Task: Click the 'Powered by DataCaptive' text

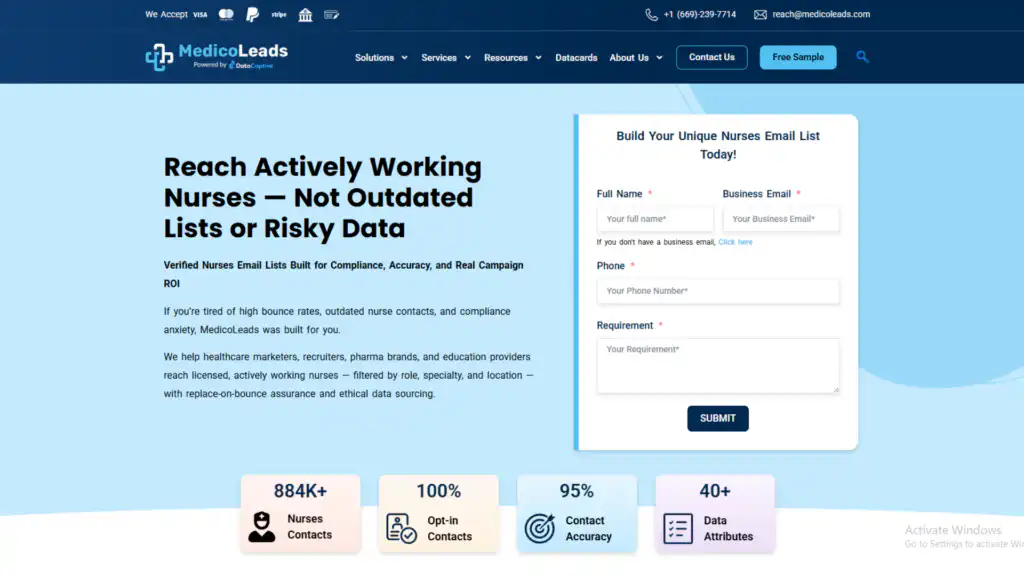Action: [x=233, y=65]
